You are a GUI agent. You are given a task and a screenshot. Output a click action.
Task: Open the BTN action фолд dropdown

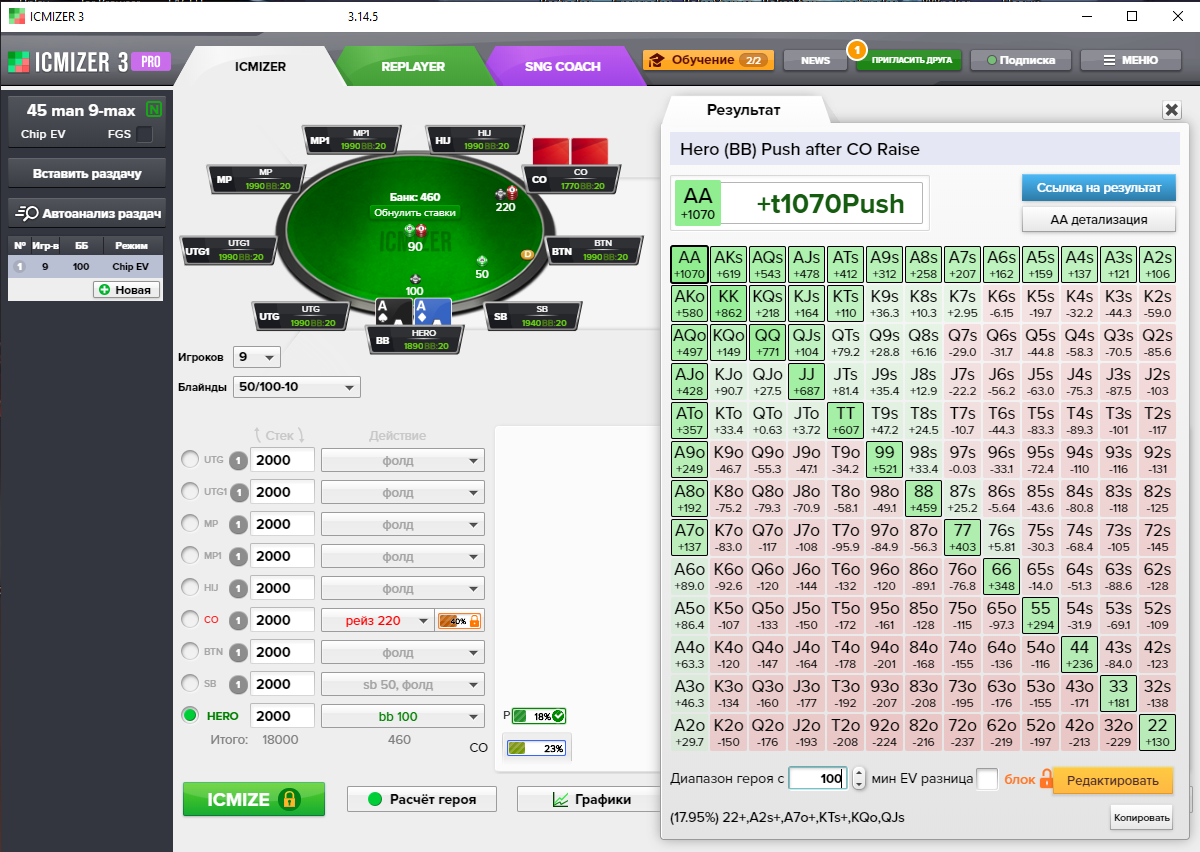coord(403,652)
